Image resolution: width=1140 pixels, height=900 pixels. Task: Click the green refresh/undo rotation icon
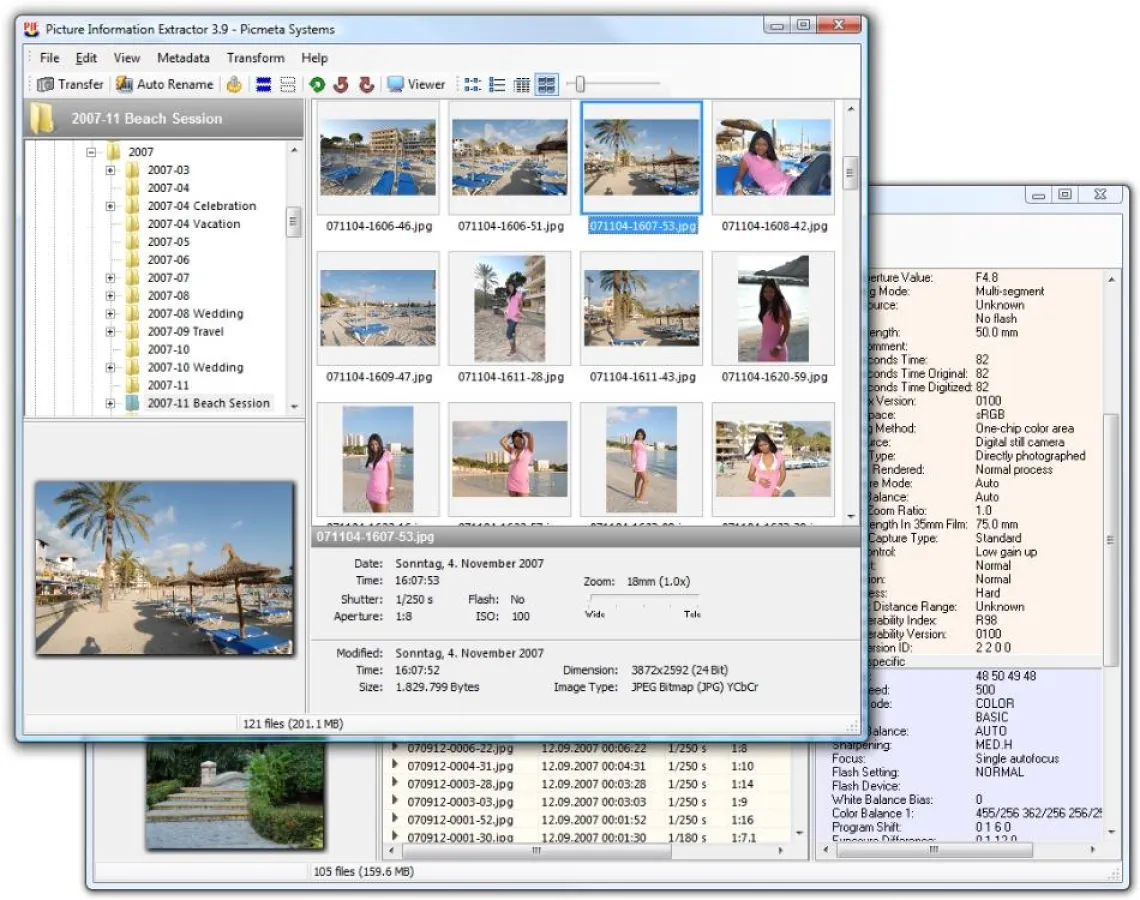317,84
